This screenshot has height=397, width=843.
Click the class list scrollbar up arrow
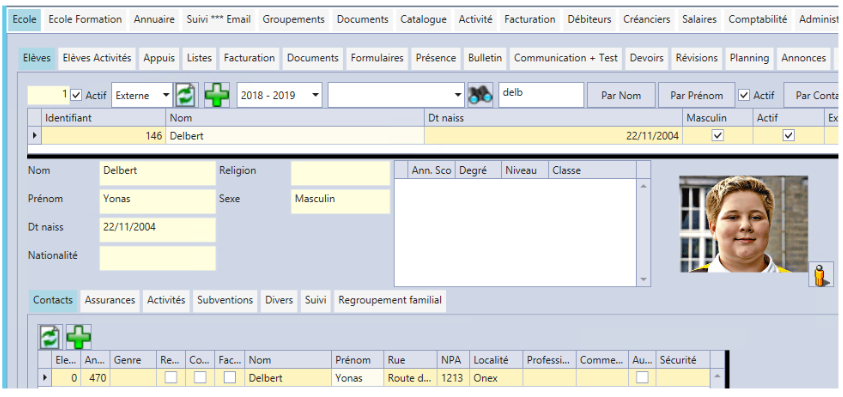[644, 186]
